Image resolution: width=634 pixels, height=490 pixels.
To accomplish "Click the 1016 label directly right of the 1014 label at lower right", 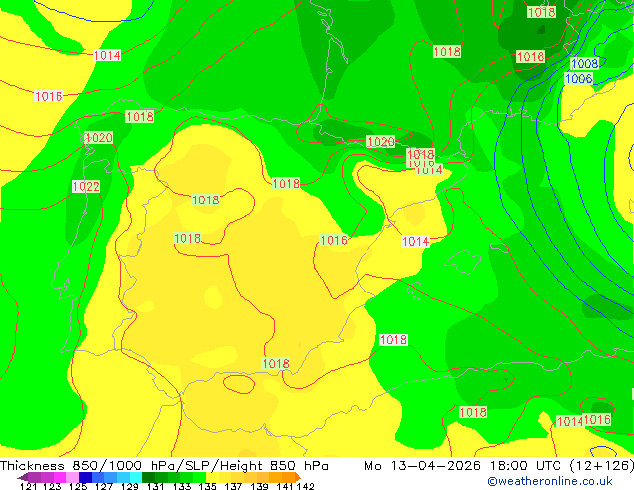I will 597,420.
